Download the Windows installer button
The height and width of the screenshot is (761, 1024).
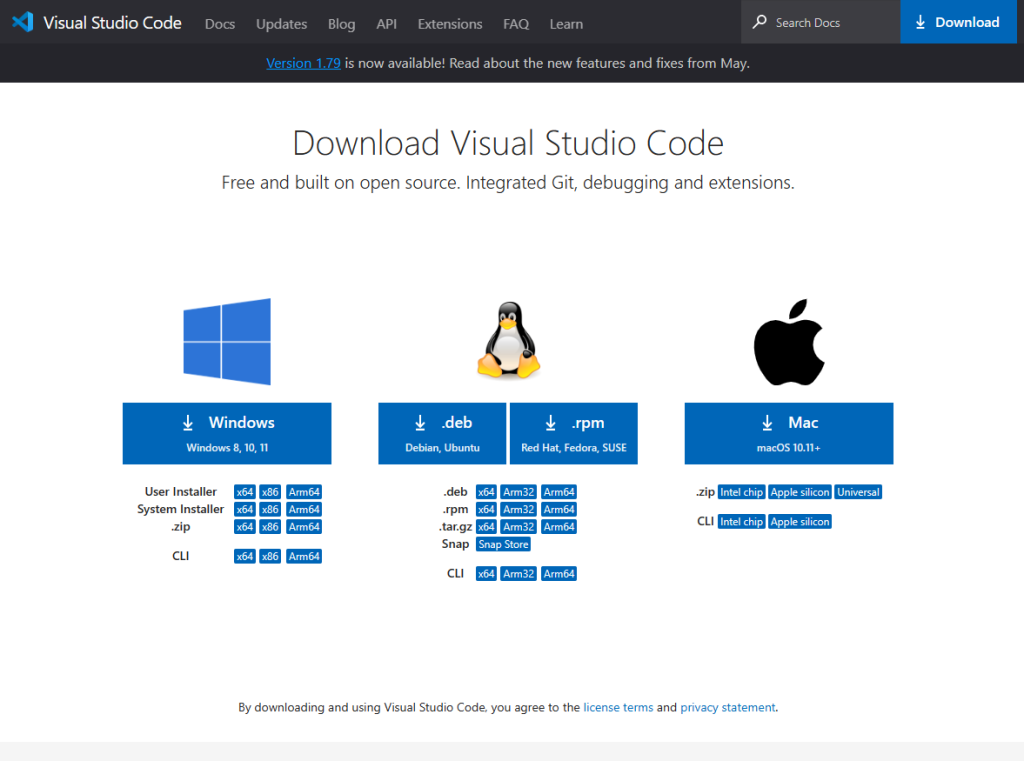pyautogui.click(x=227, y=433)
